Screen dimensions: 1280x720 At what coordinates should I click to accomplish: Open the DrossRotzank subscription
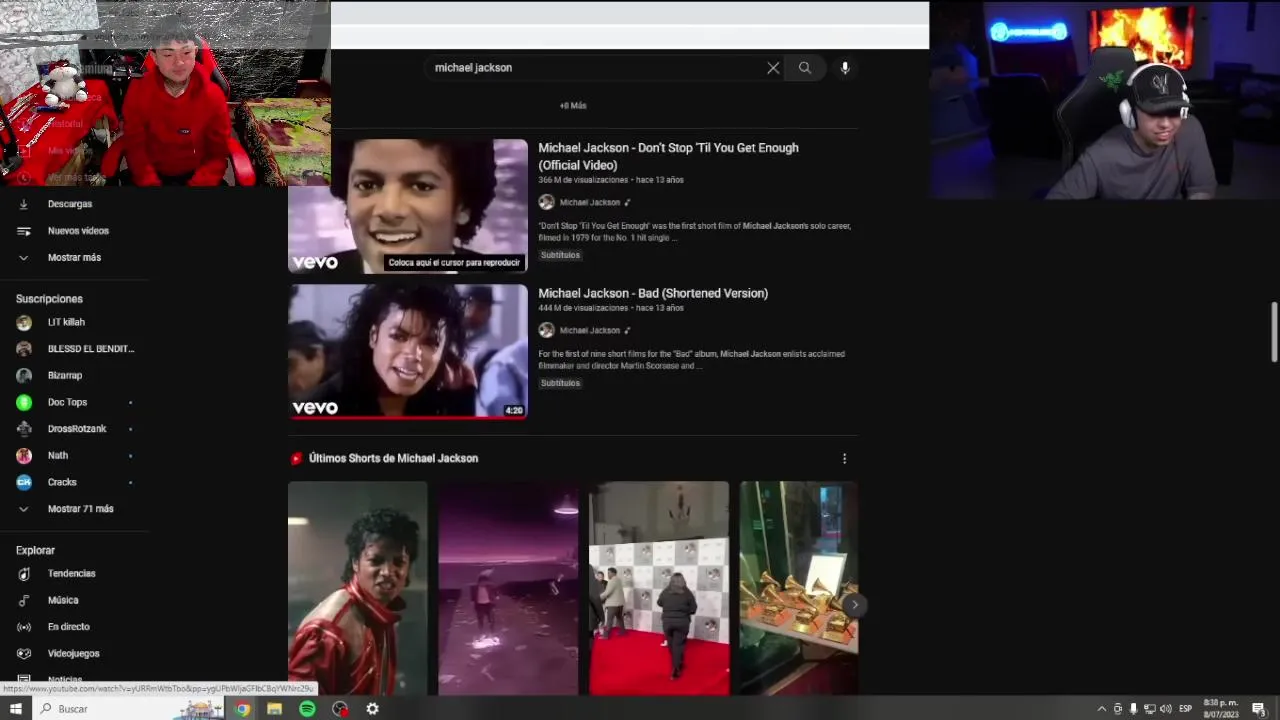pyautogui.click(x=78, y=429)
